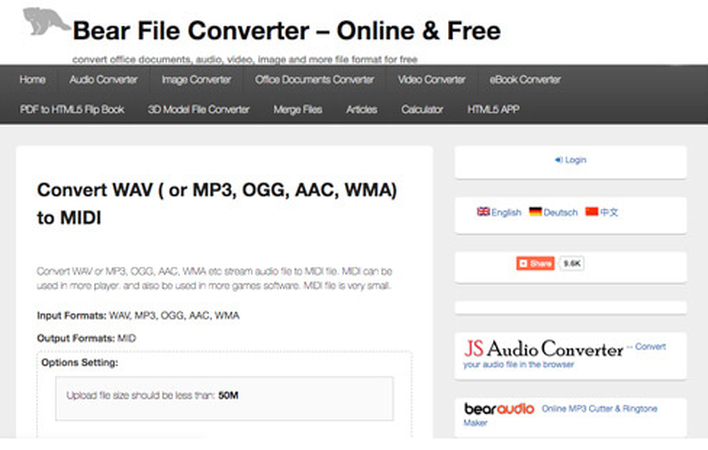Click the 'Options Setting:' label
The width and height of the screenshot is (708, 450).
click(x=79, y=362)
